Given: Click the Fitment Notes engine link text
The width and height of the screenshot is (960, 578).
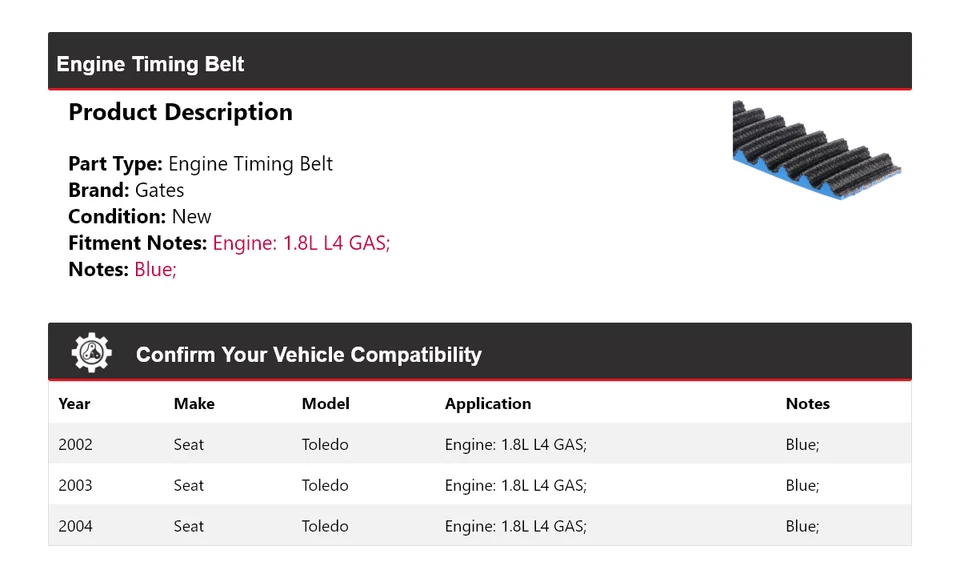Looking at the screenshot, I should 301,243.
